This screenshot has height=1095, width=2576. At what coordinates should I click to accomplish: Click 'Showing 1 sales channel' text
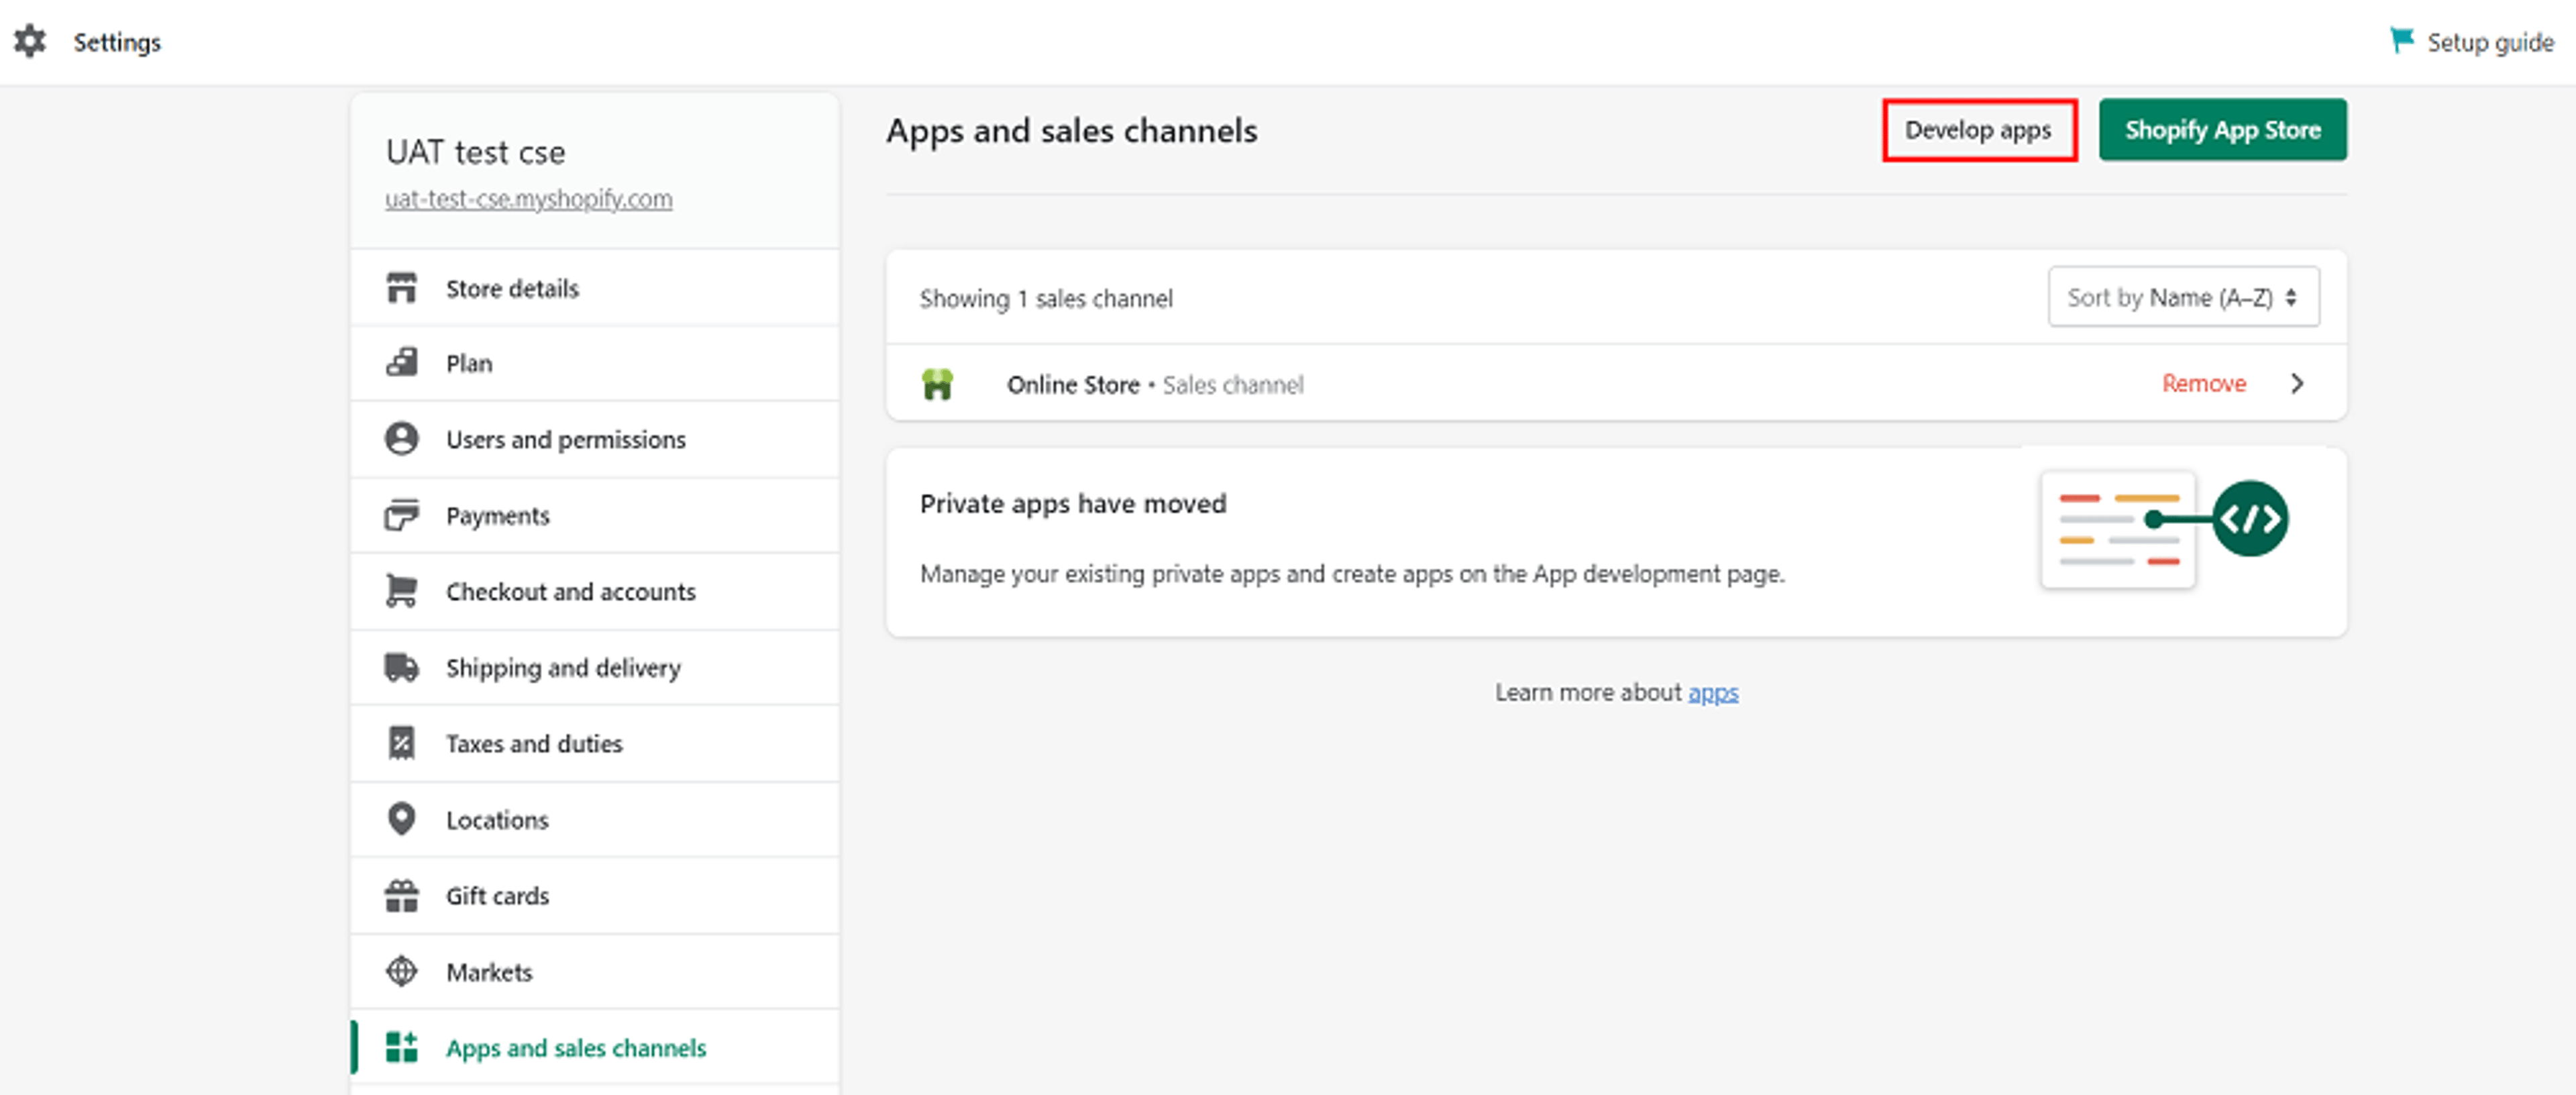pos(1046,299)
